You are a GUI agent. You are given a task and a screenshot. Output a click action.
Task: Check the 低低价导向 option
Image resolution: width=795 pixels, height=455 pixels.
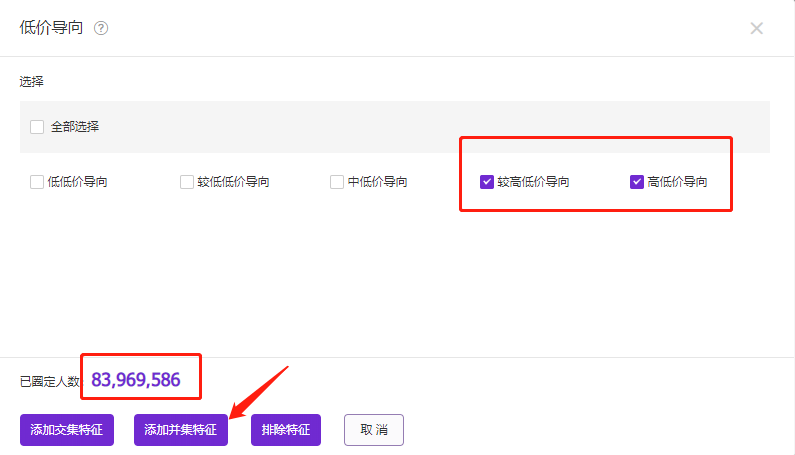[x=37, y=182]
